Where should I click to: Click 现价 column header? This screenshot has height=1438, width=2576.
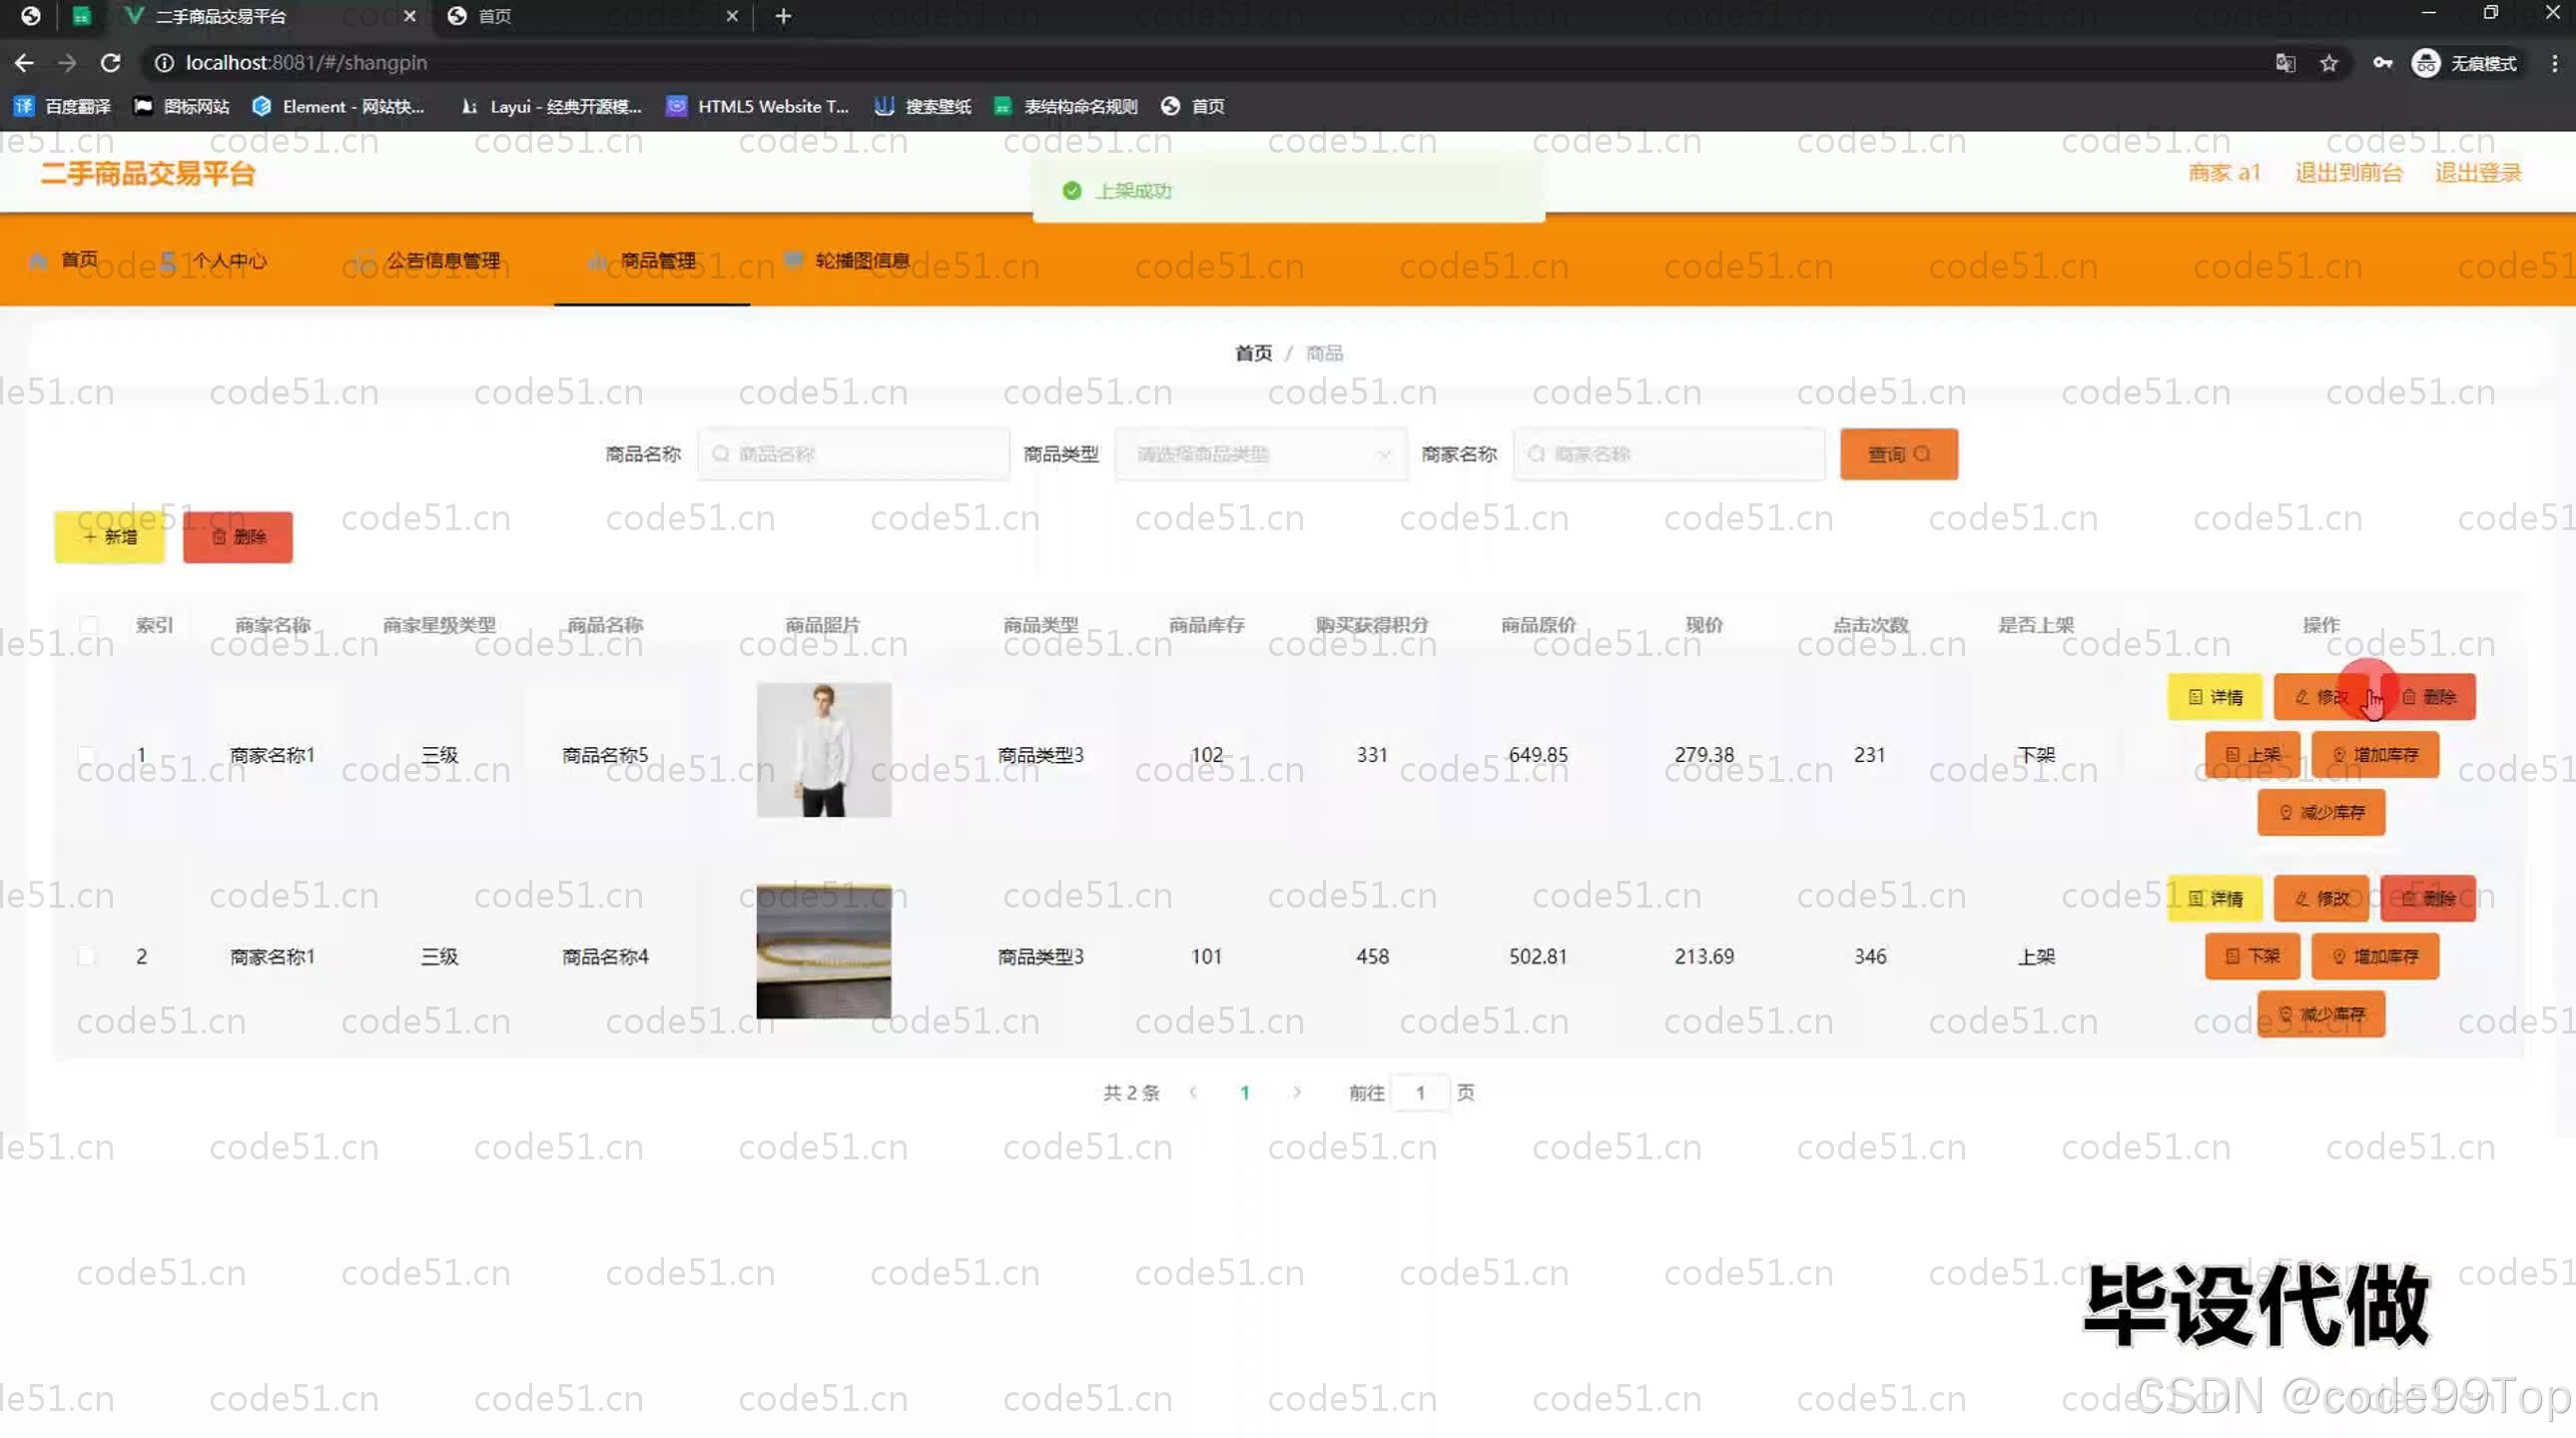(x=1704, y=625)
